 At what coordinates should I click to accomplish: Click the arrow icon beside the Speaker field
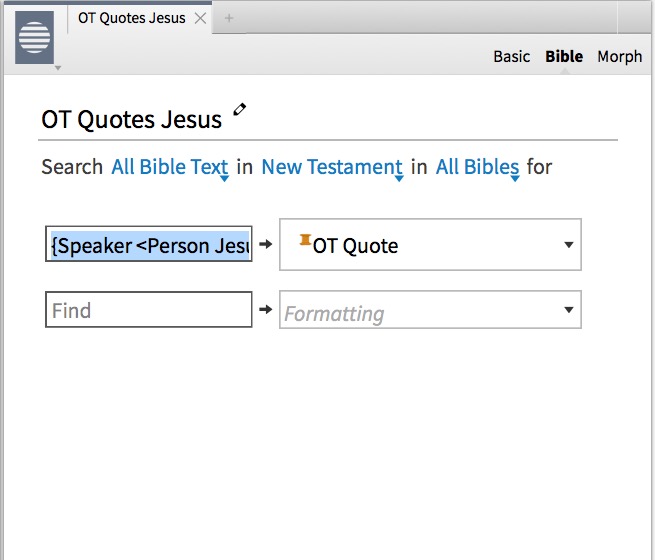[265, 244]
